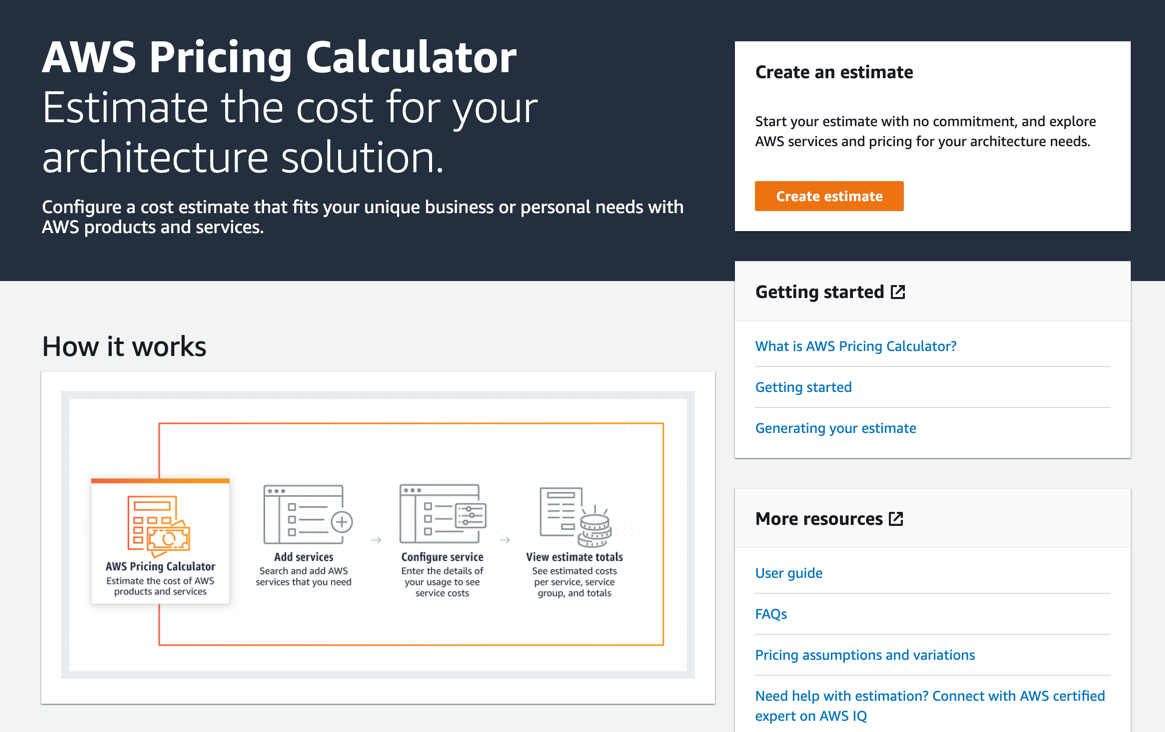This screenshot has width=1165, height=732.
Task: Open the What is AWS Pricing Calculator link
Action: [855, 345]
